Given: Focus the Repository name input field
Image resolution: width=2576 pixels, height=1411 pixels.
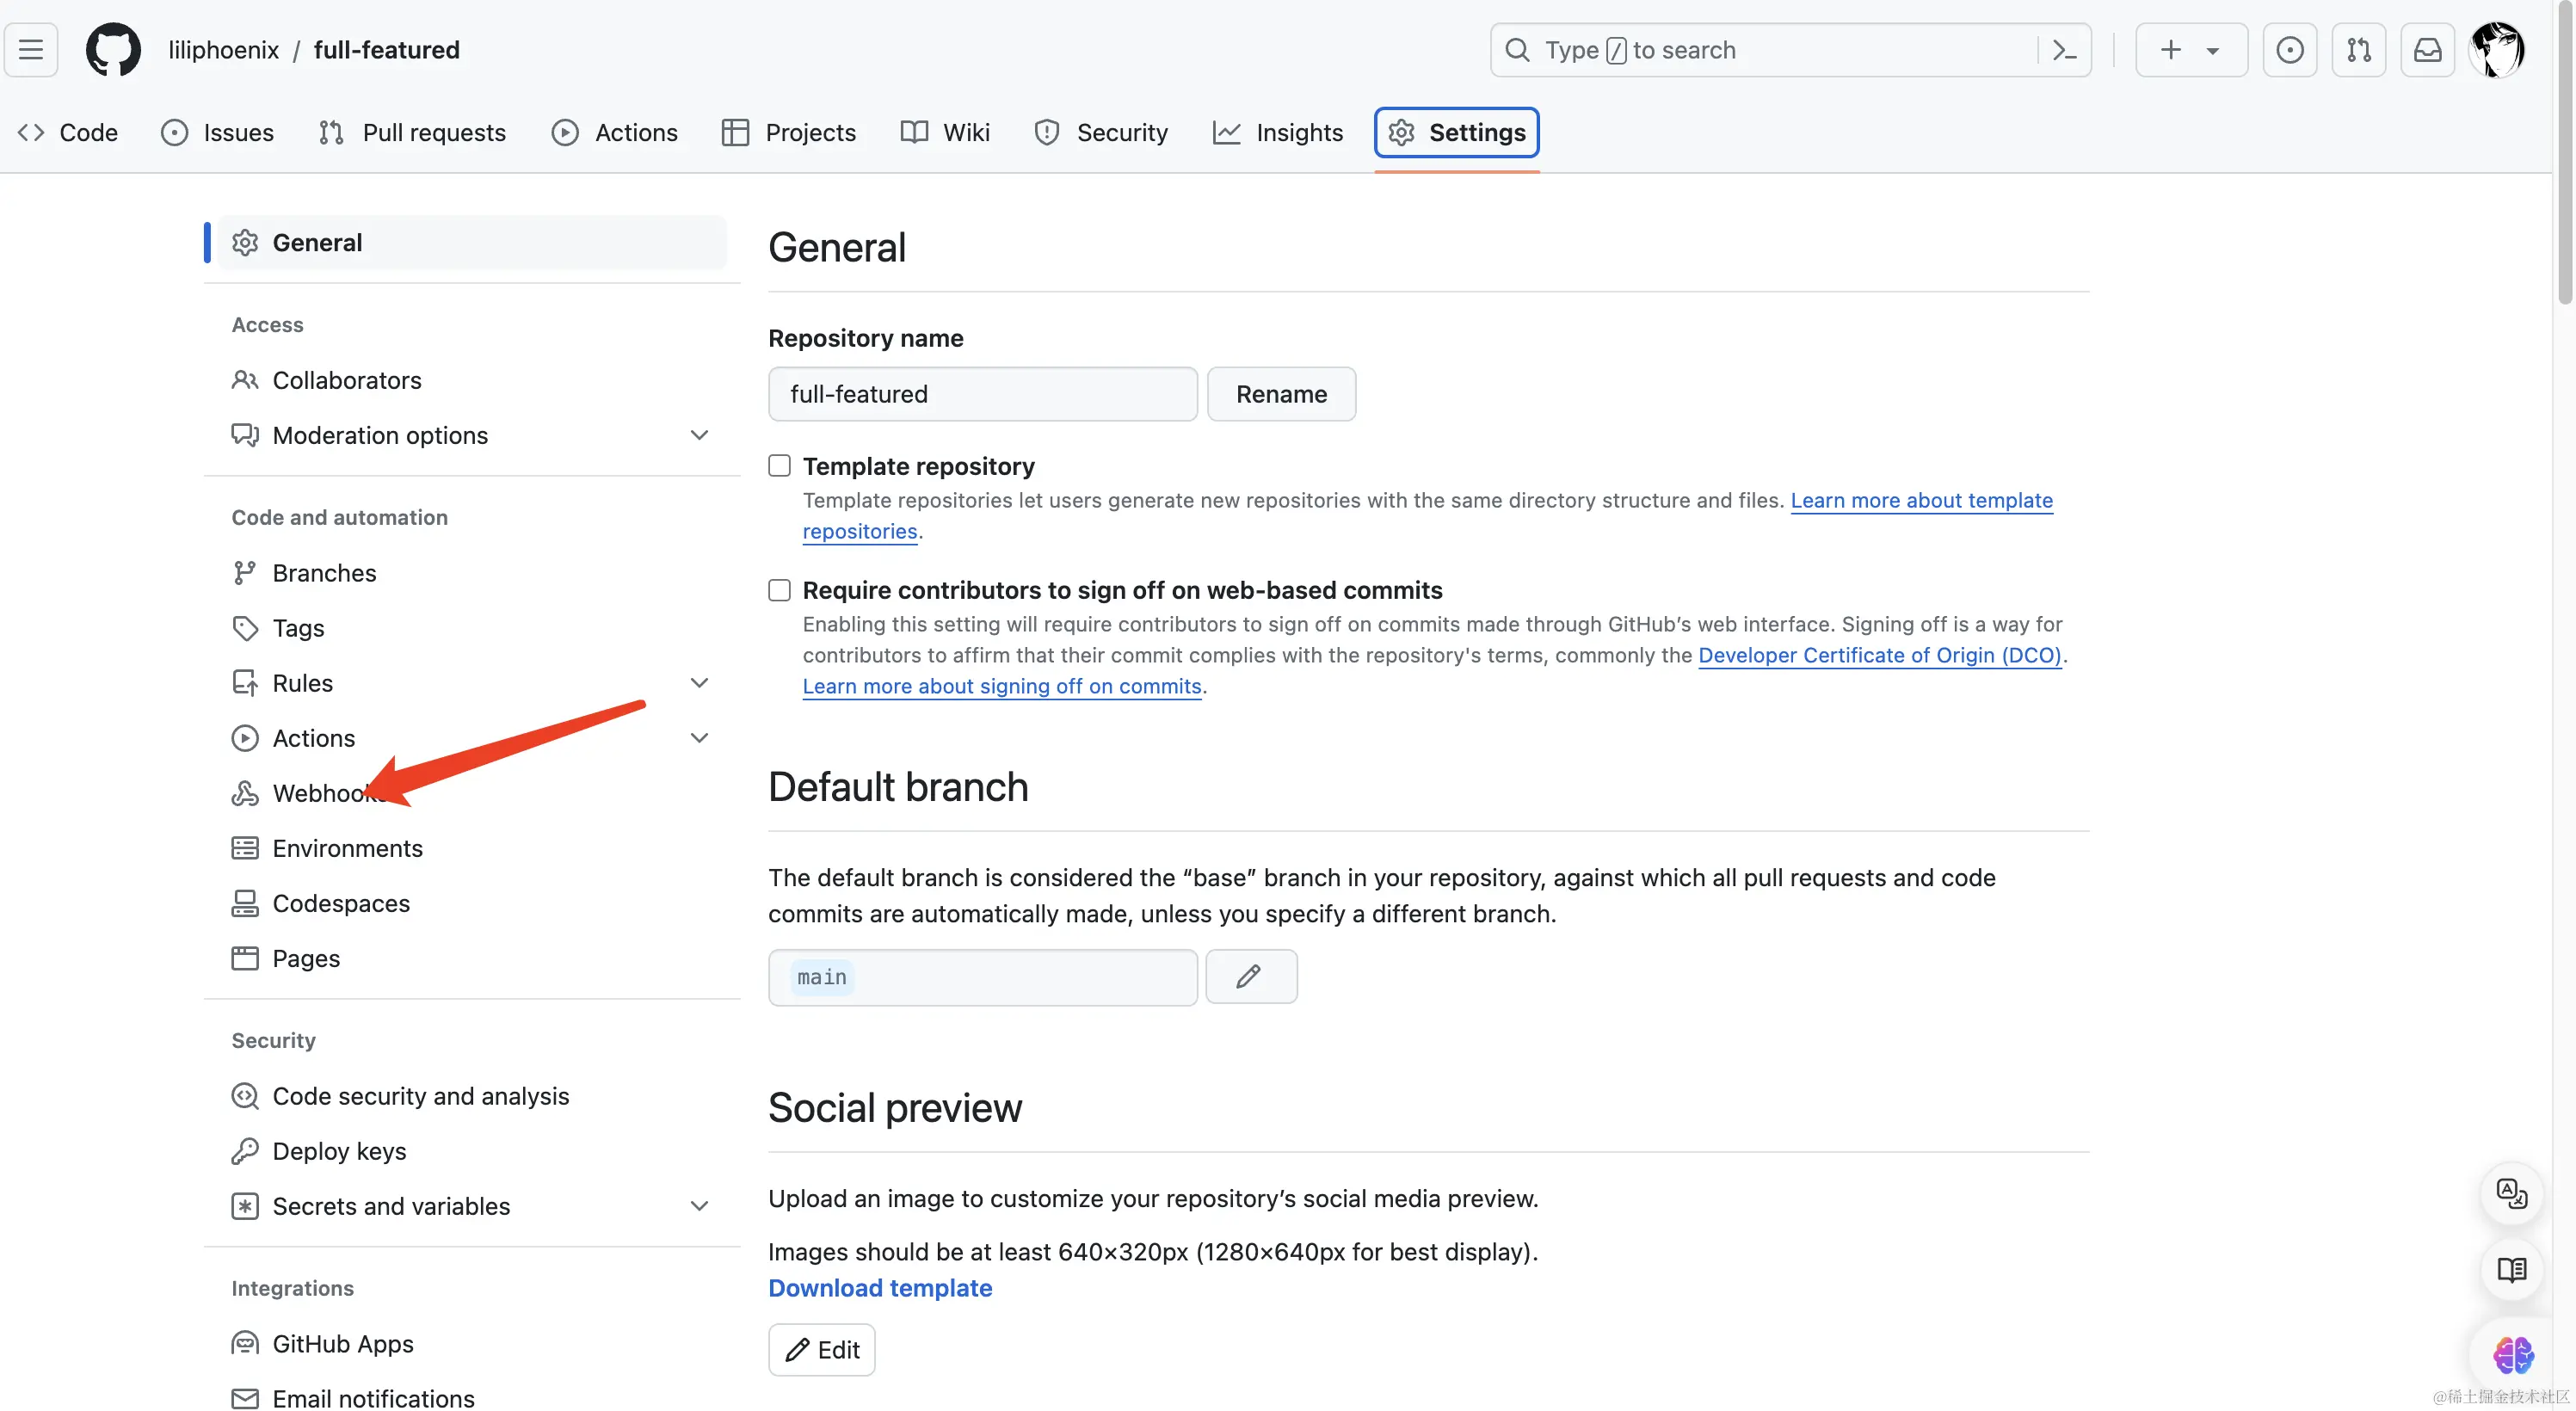Looking at the screenshot, I should pos(982,394).
